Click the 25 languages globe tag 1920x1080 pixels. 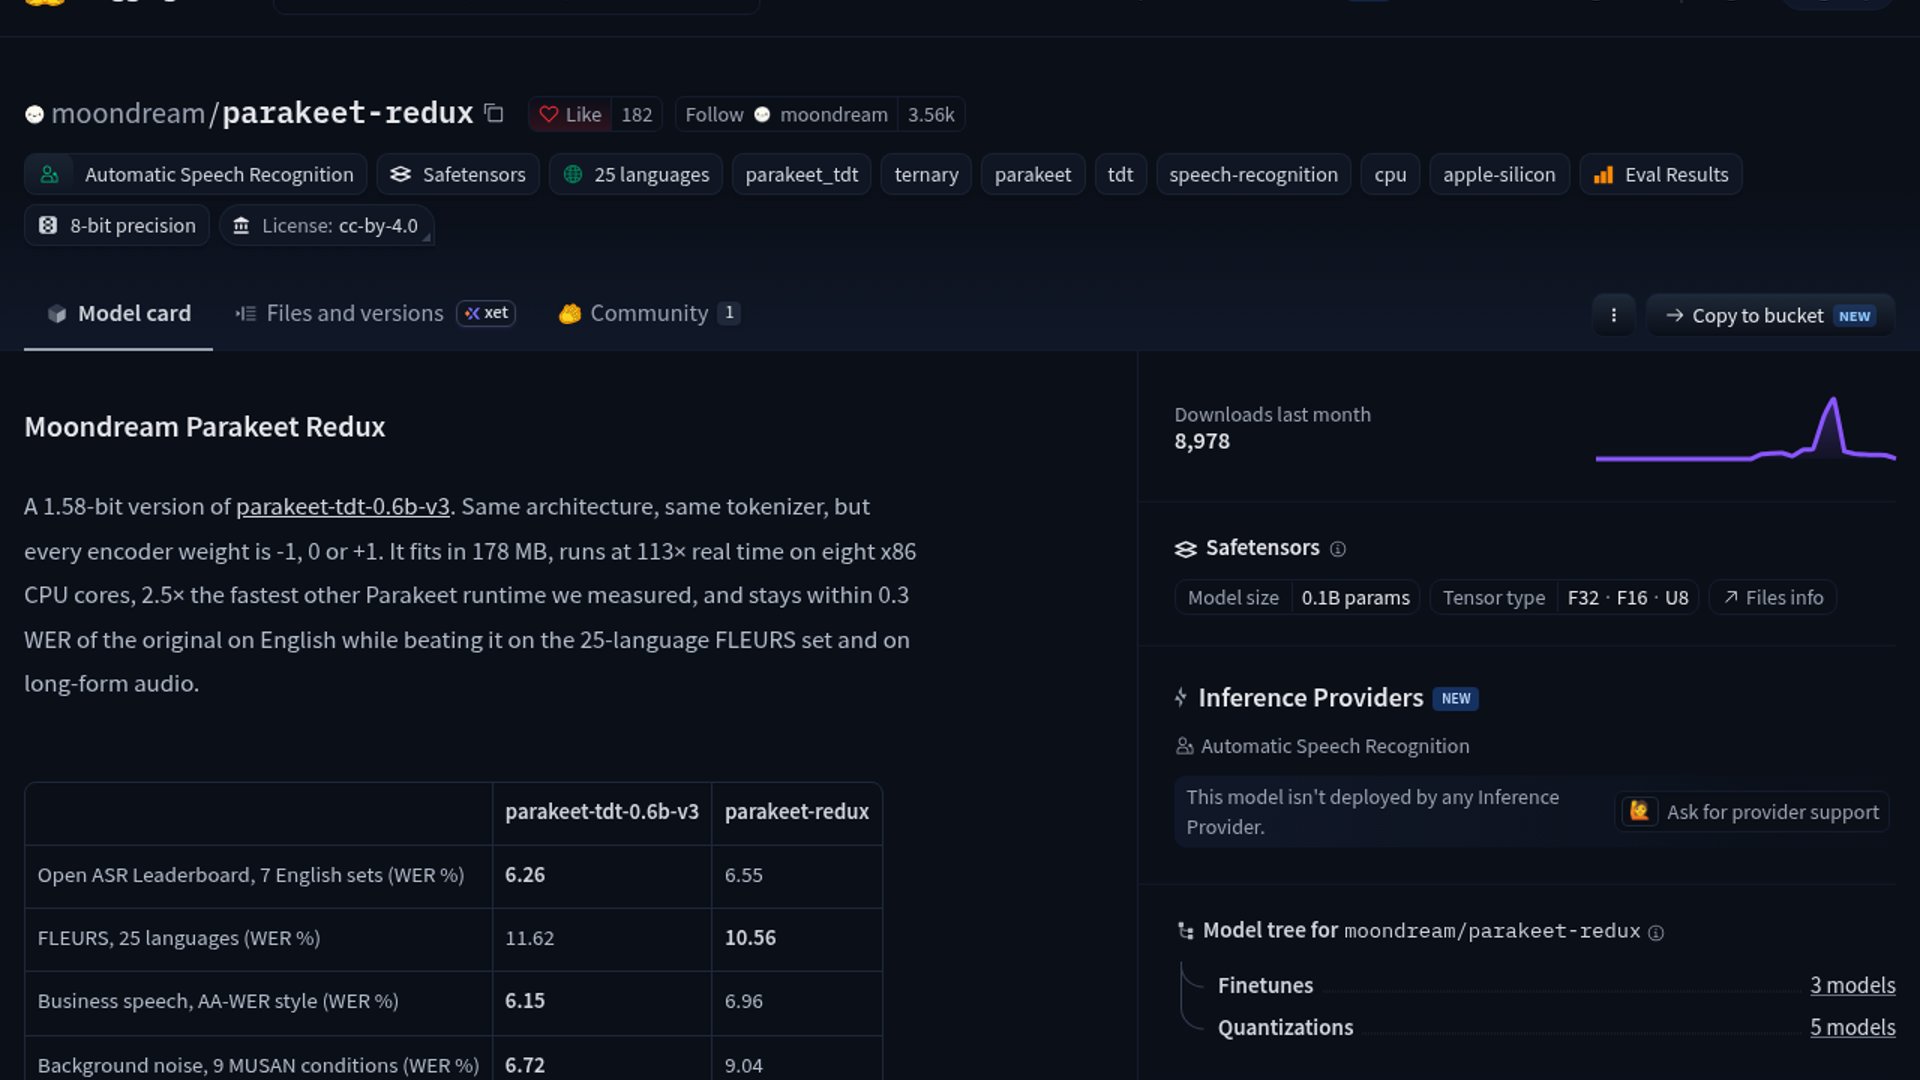(x=636, y=175)
